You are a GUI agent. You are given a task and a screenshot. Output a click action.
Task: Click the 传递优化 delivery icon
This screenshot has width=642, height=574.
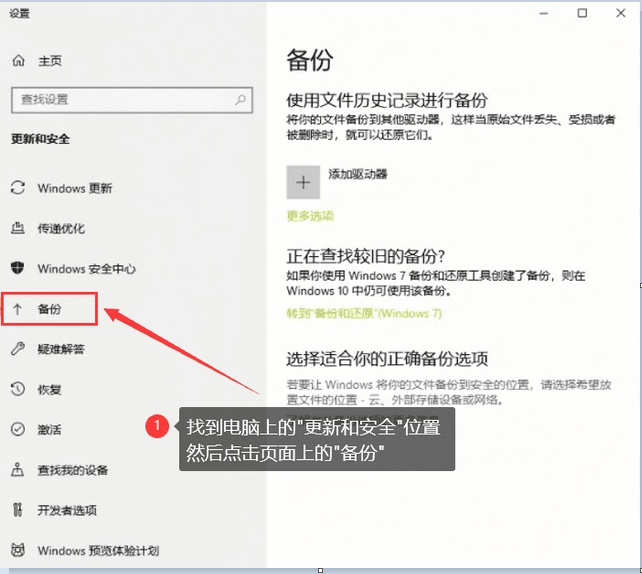click(18, 228)
